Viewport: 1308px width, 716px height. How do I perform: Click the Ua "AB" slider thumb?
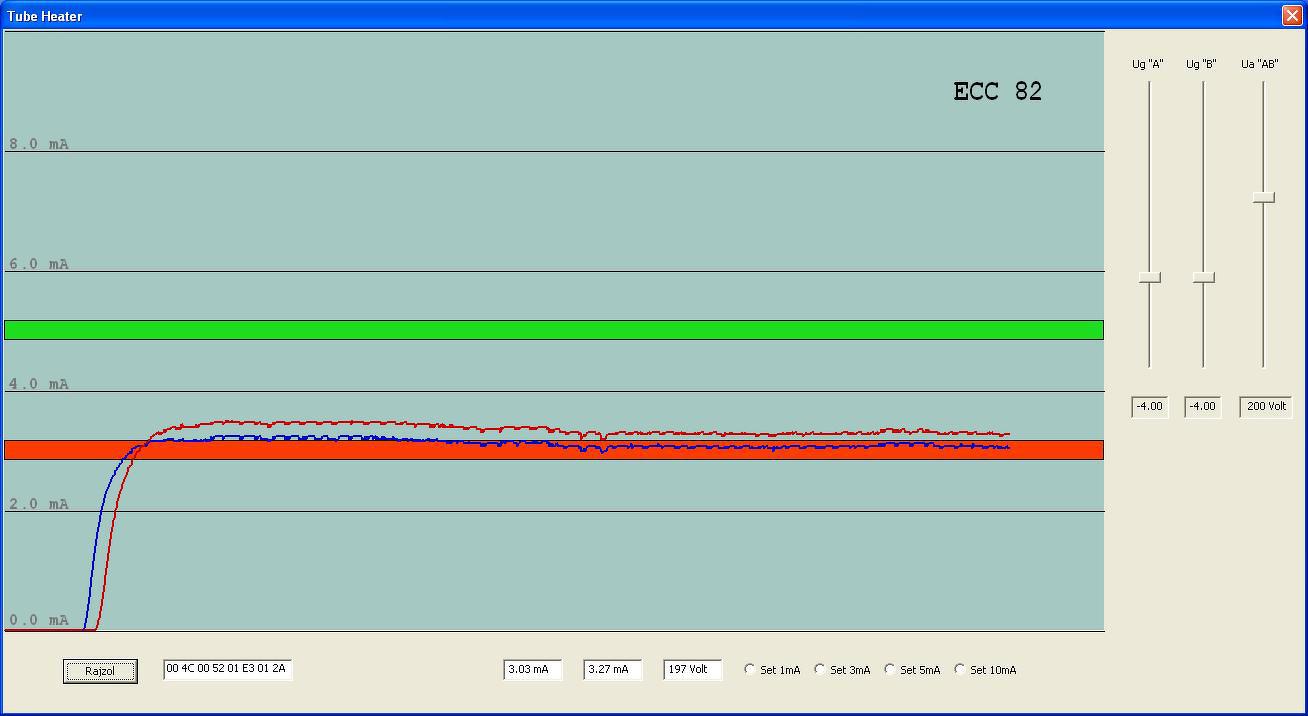(1264, 197)
